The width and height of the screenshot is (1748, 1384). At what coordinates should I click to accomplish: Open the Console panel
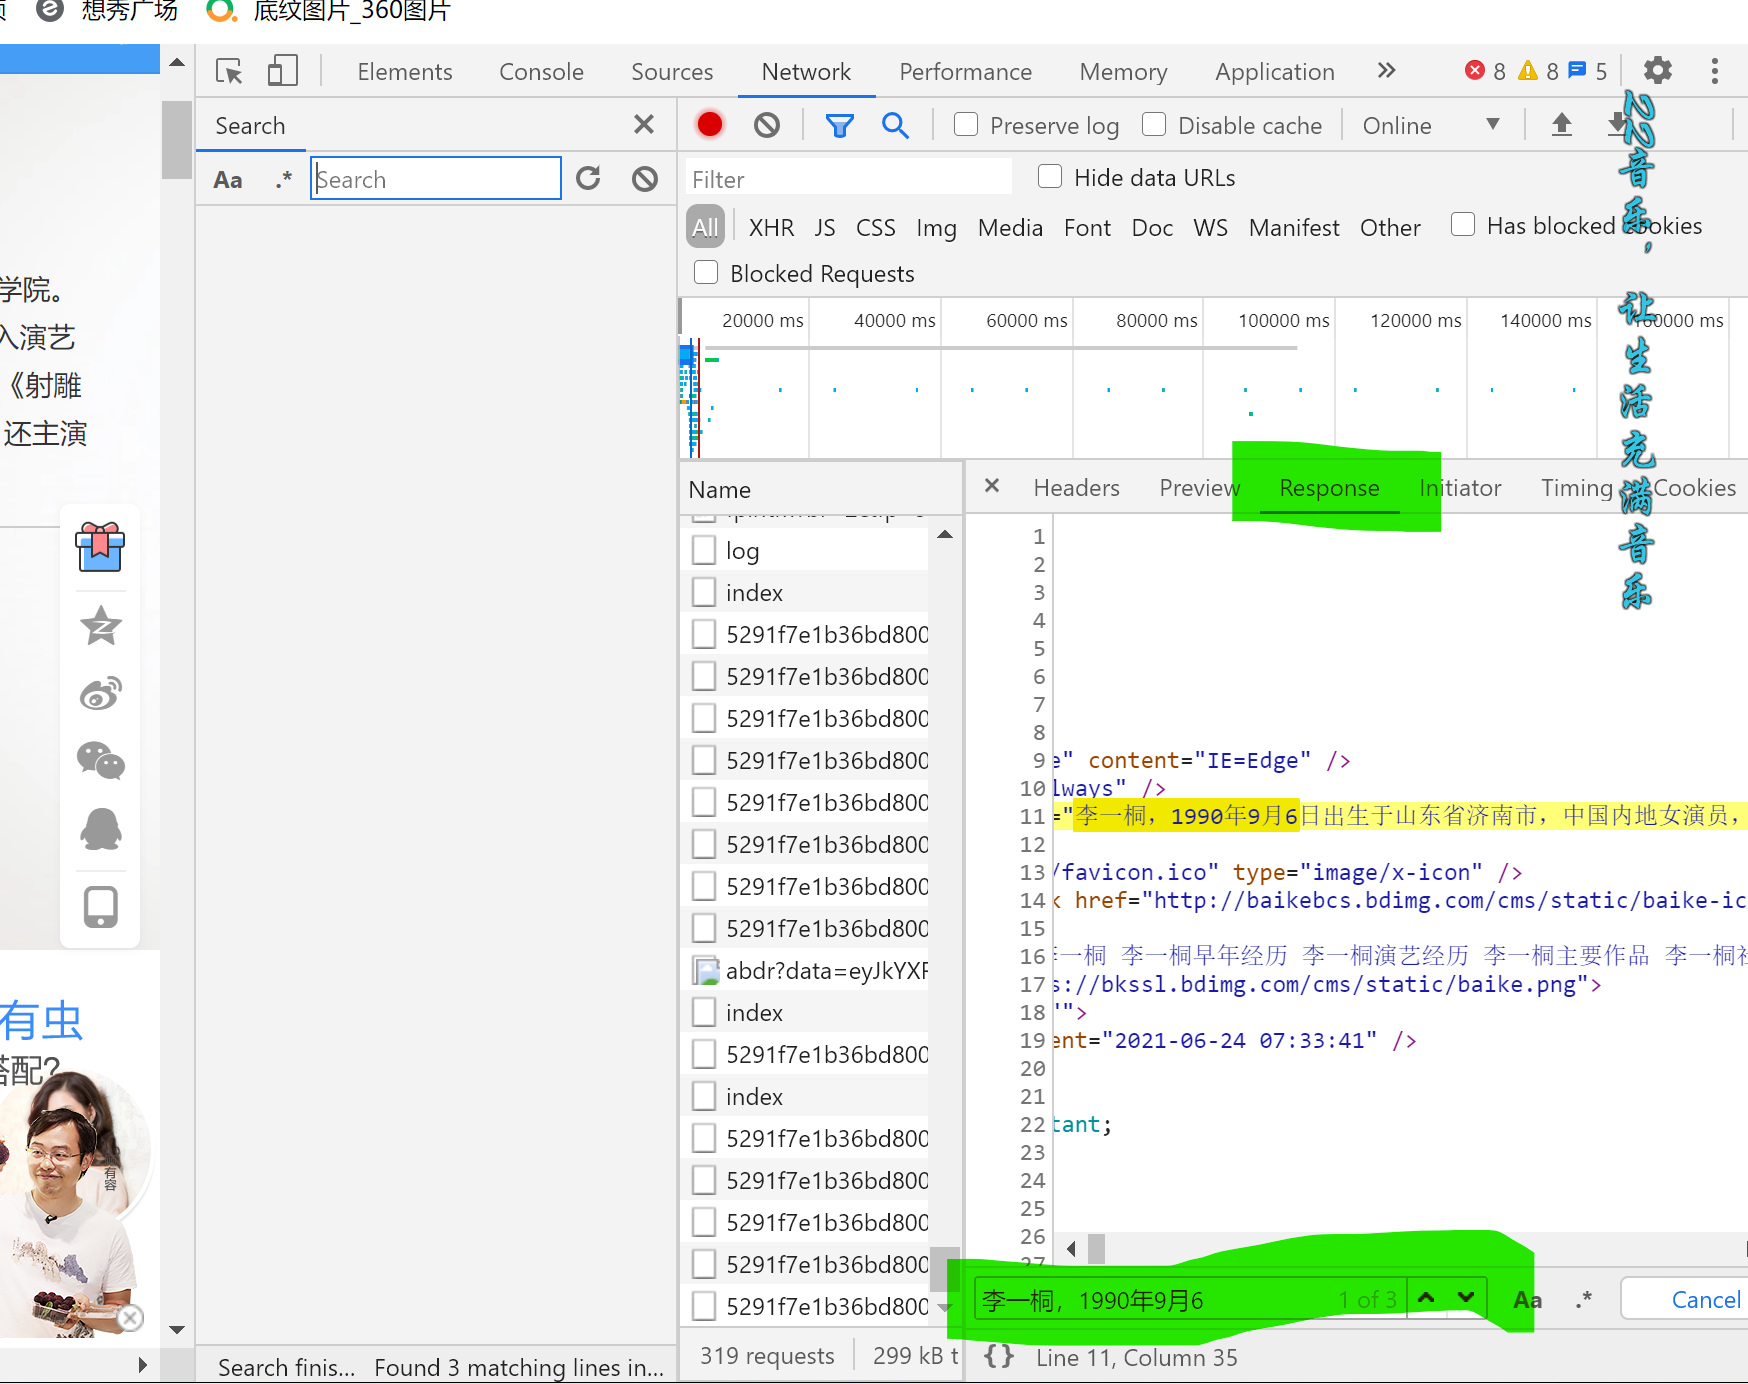pos(540,70)
